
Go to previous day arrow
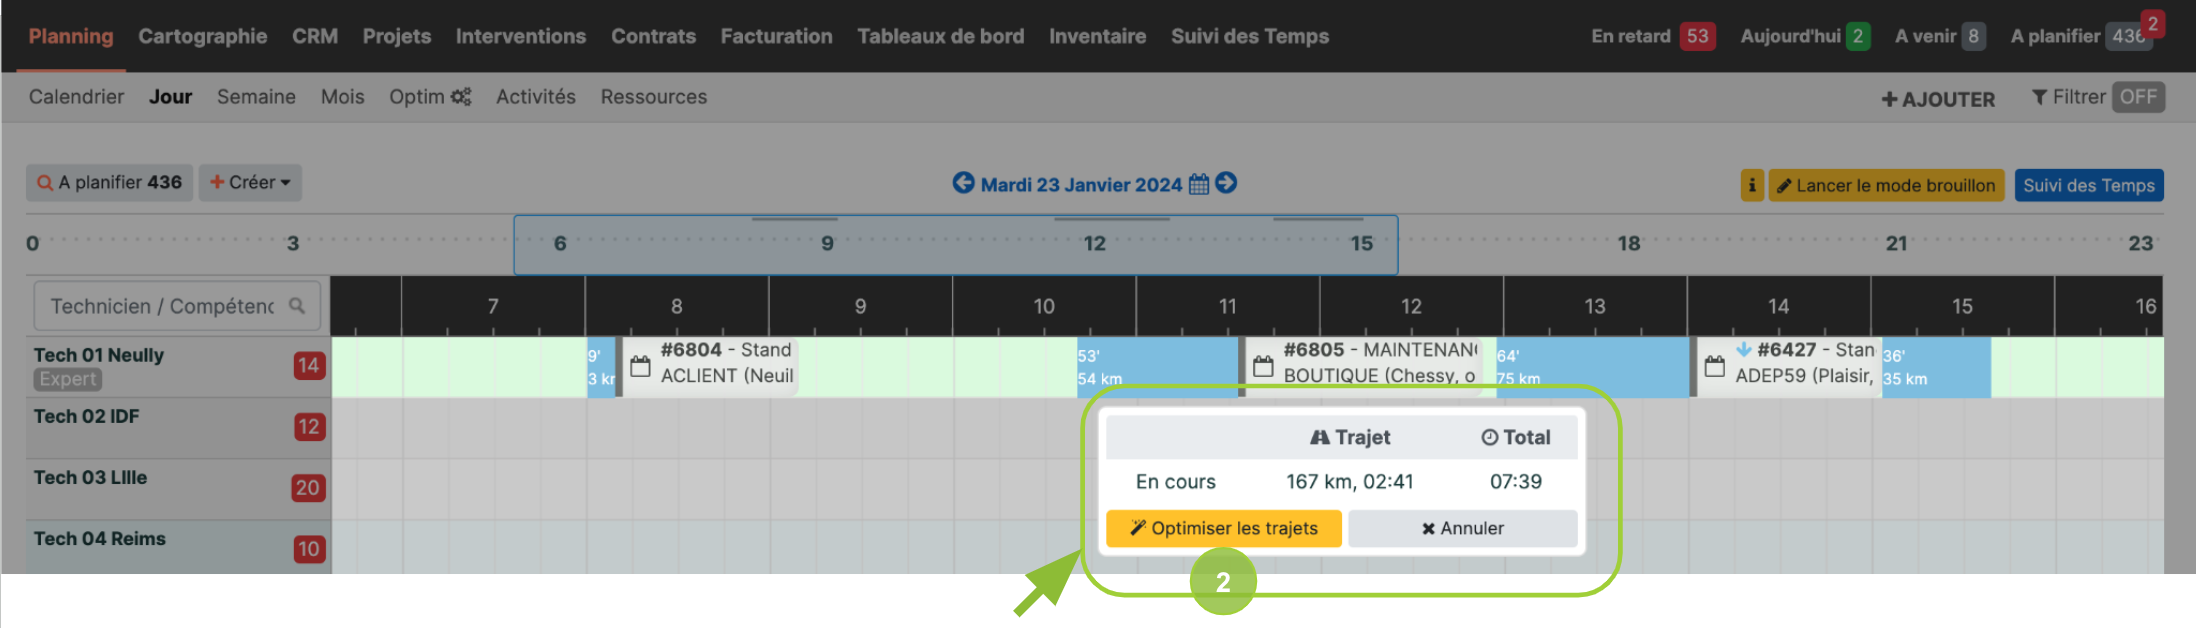coord(963,183)
